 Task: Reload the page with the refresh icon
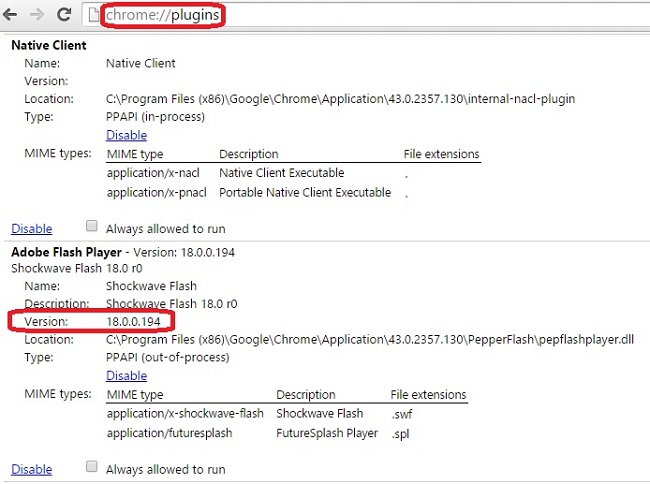(x=64, y=15)
